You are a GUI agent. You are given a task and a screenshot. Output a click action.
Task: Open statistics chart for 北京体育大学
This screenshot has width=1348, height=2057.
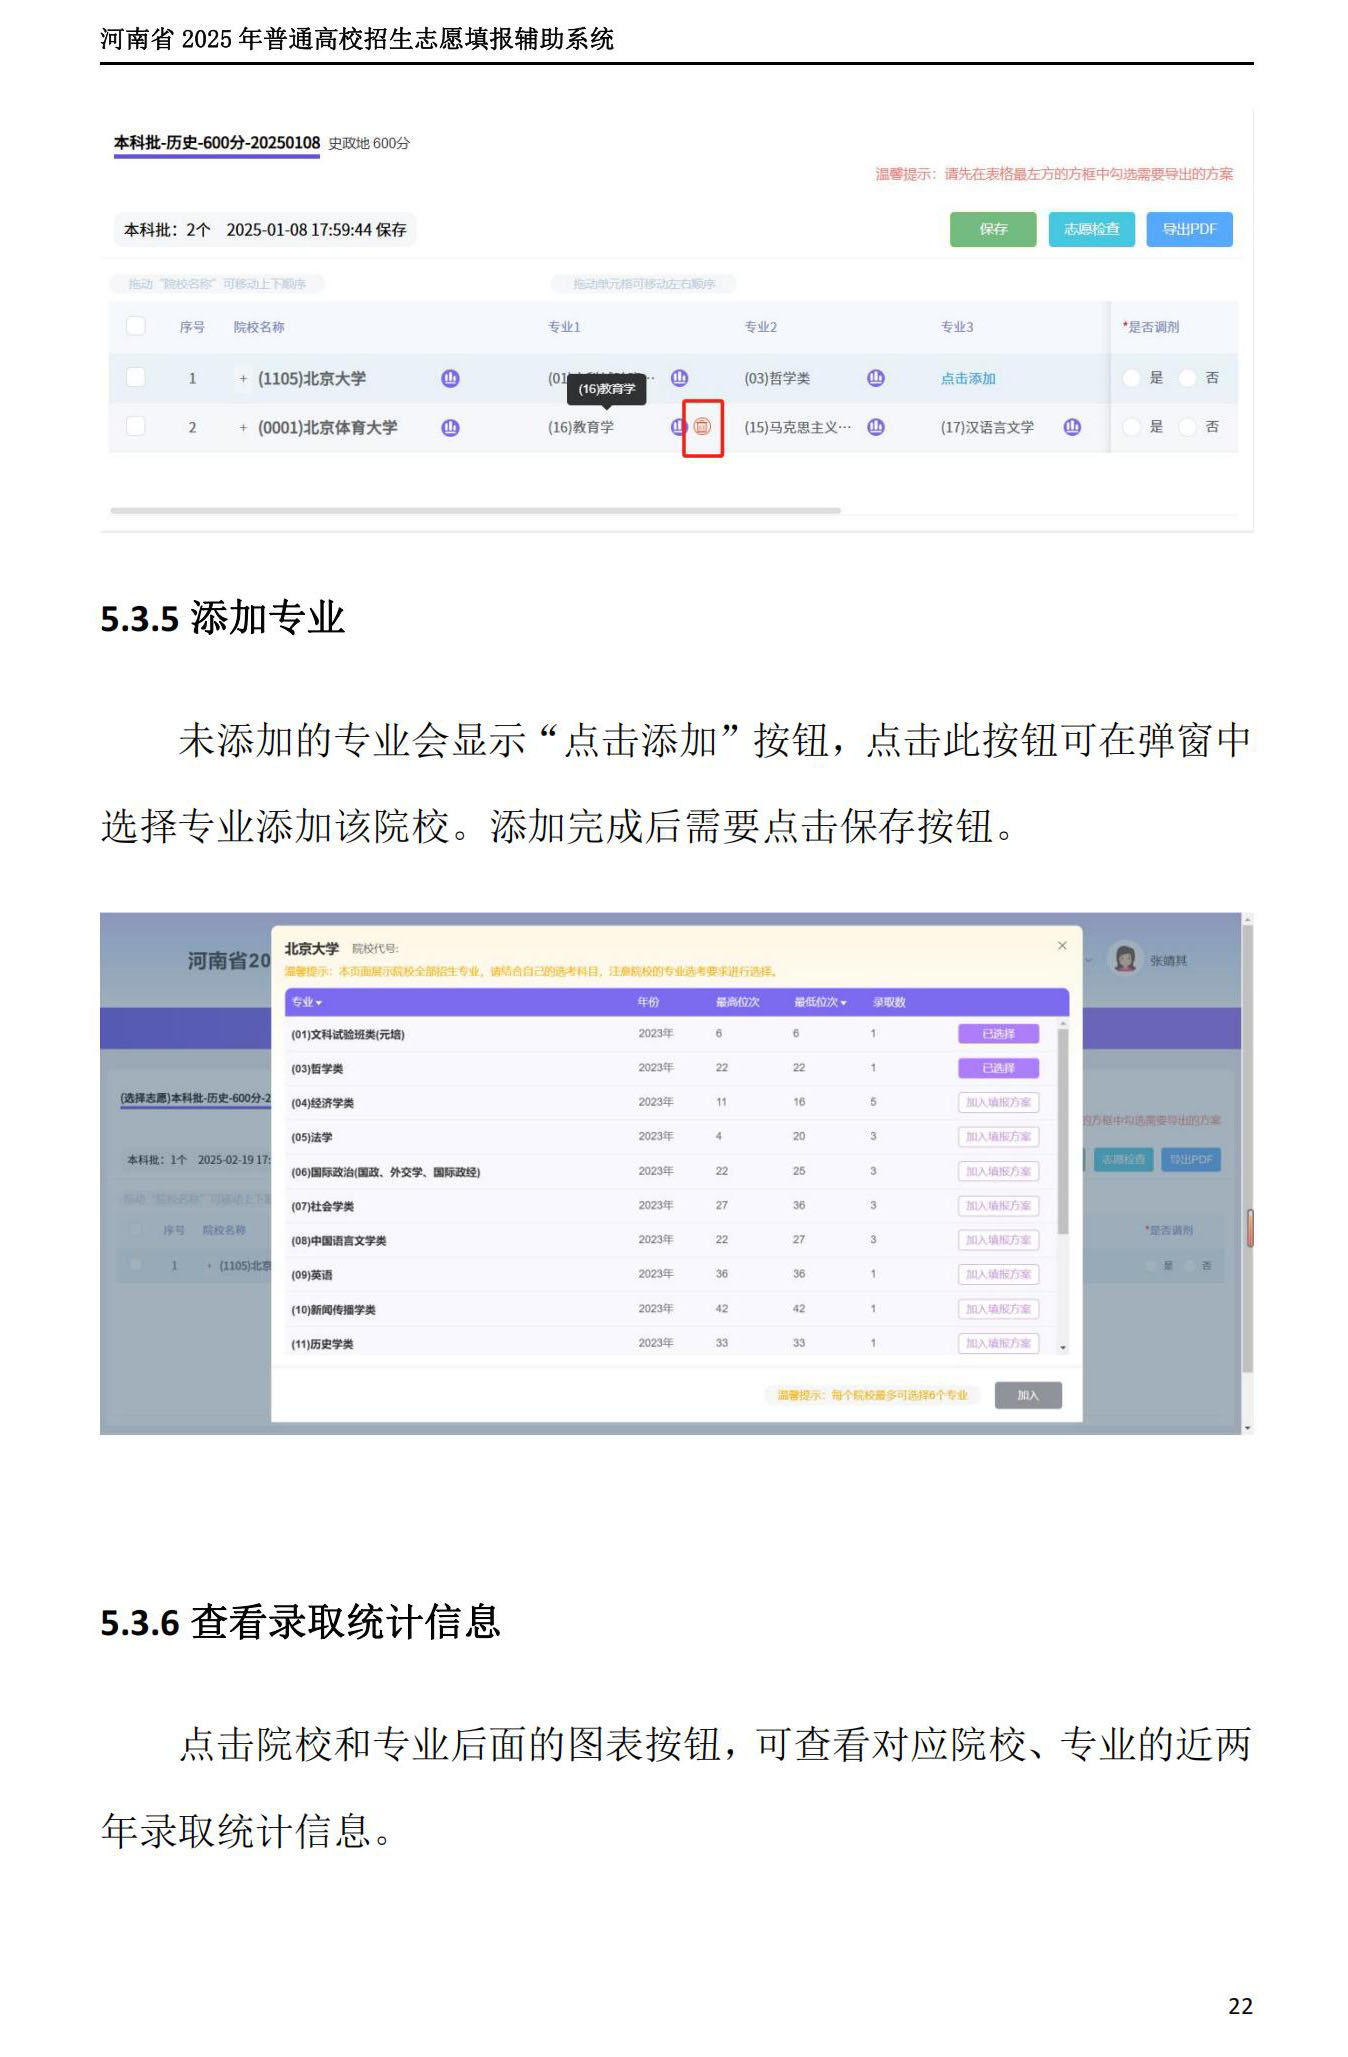point(450,427)
